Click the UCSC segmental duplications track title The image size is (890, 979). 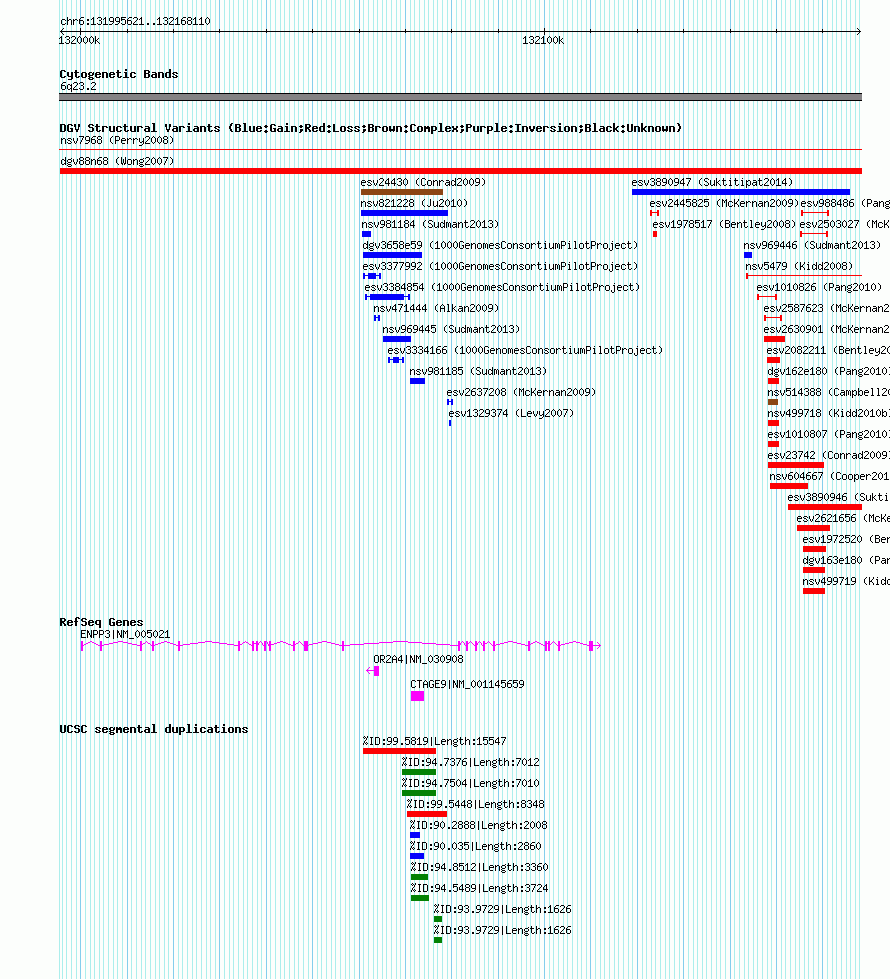[154, 729]
